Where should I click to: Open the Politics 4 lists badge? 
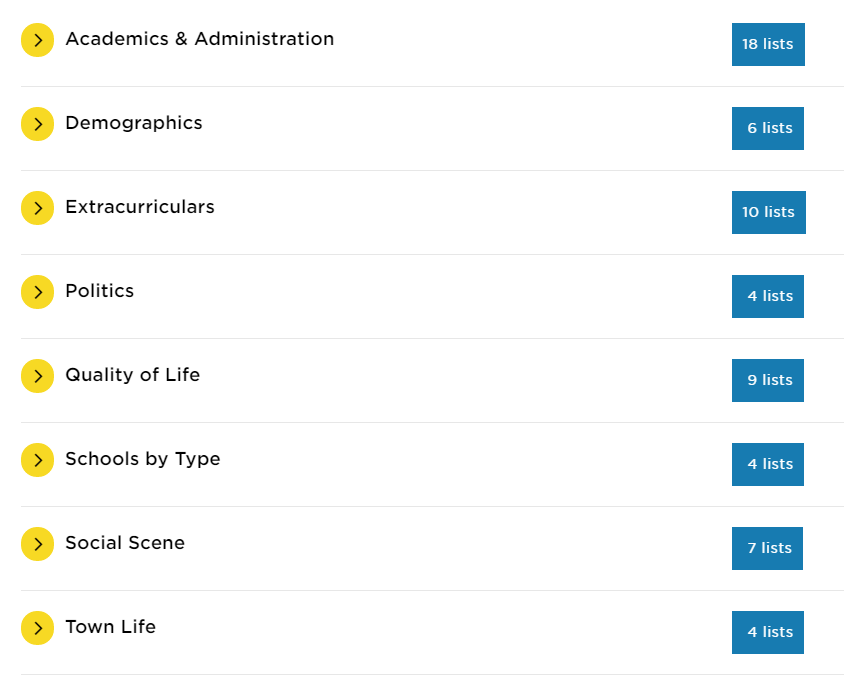[x=768, y=296]
